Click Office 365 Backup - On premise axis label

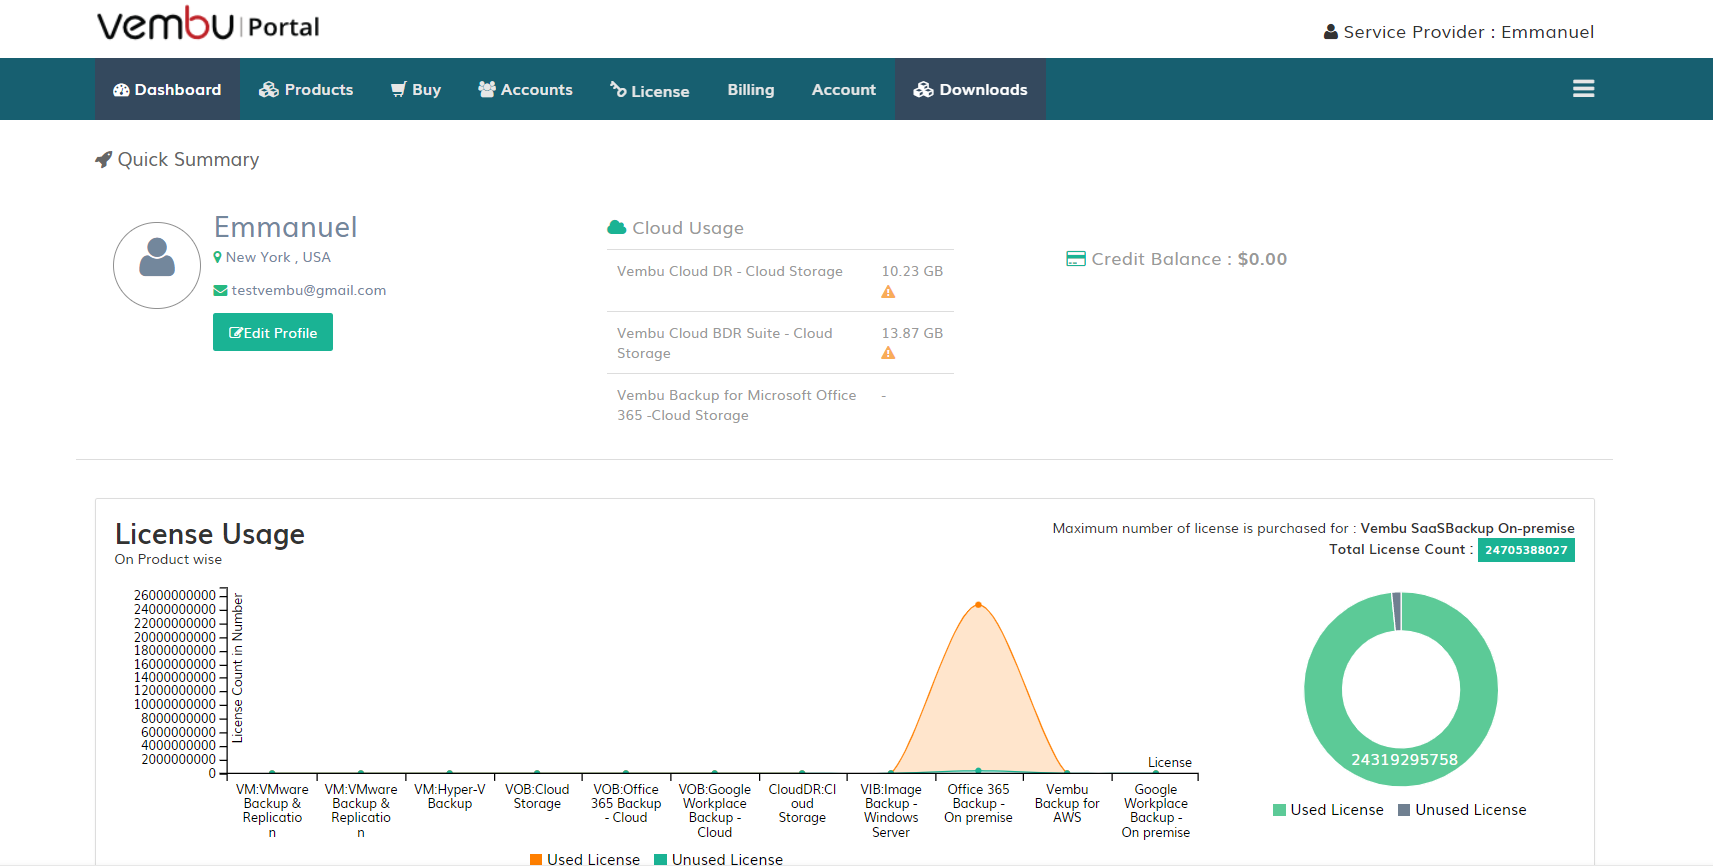(x=978, y=803)
